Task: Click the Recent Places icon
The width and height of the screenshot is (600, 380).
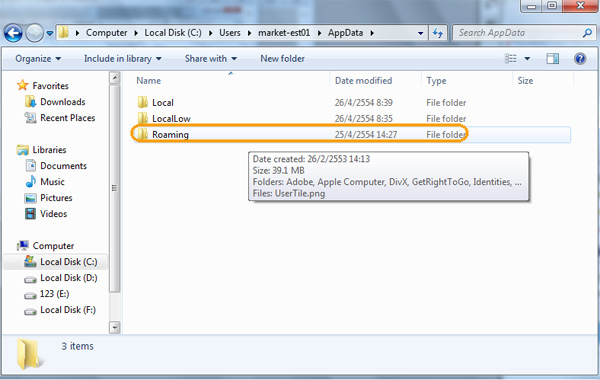Action: 31,118
